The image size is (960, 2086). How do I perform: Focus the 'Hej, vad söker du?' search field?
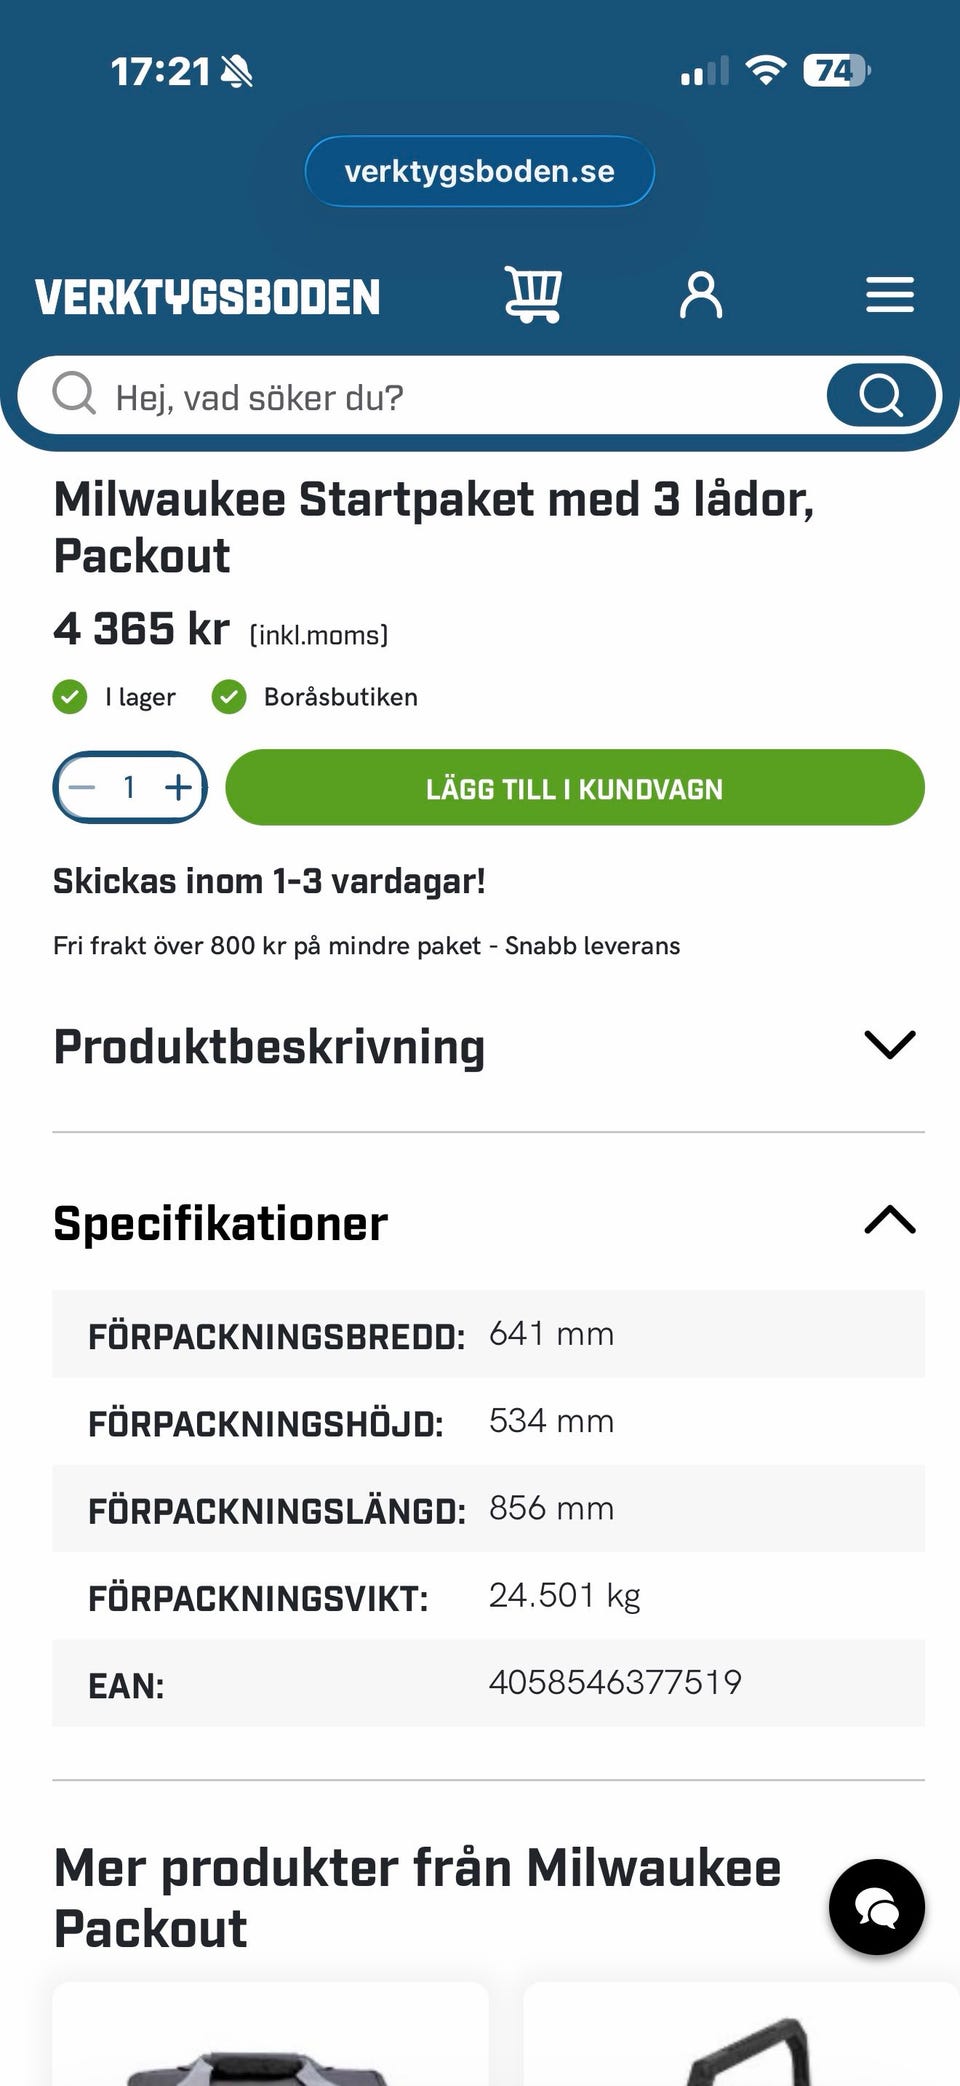(x=450, y=397)
